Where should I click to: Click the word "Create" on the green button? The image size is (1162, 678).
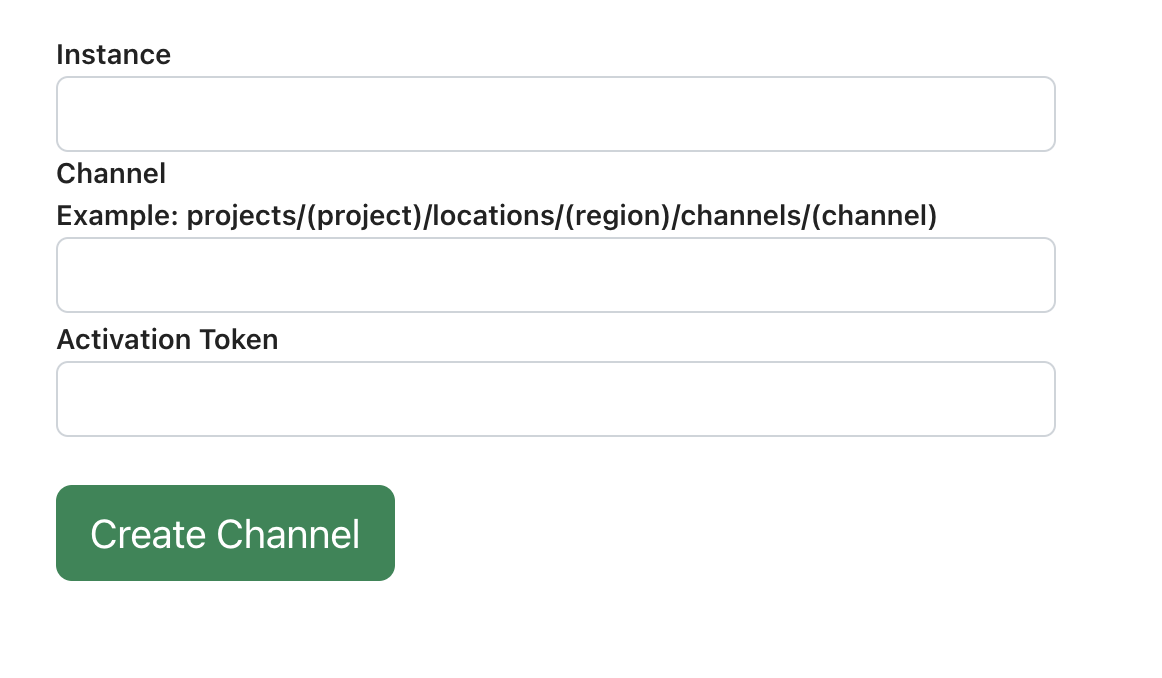(x=147, y=534)
